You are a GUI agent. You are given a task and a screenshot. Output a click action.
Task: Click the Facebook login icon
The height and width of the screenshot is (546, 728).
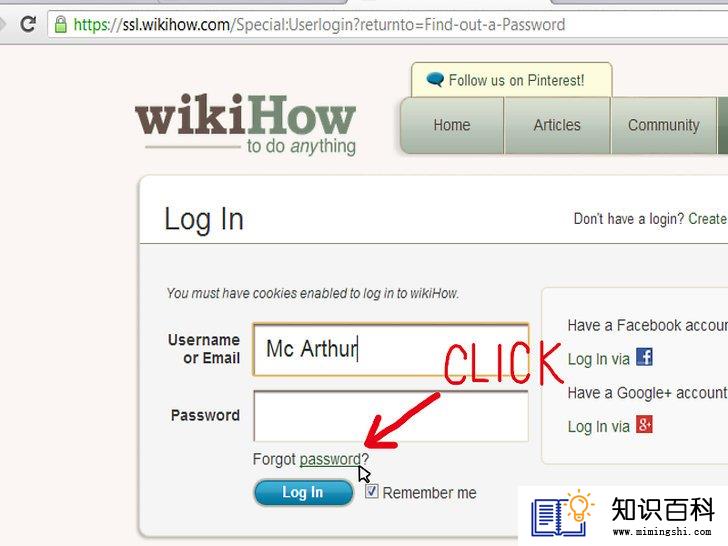(644, 357)
